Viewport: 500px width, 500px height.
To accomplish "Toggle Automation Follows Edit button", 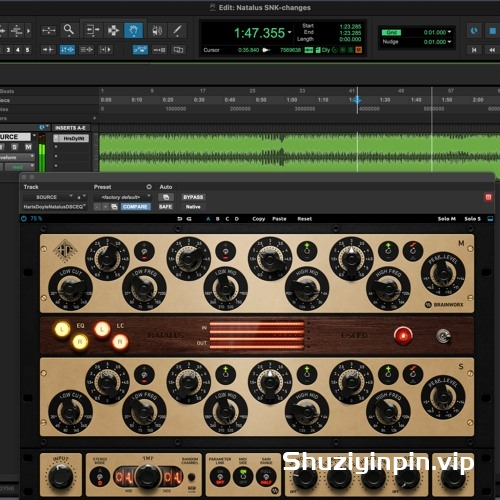I will click(x=140, y=50).
